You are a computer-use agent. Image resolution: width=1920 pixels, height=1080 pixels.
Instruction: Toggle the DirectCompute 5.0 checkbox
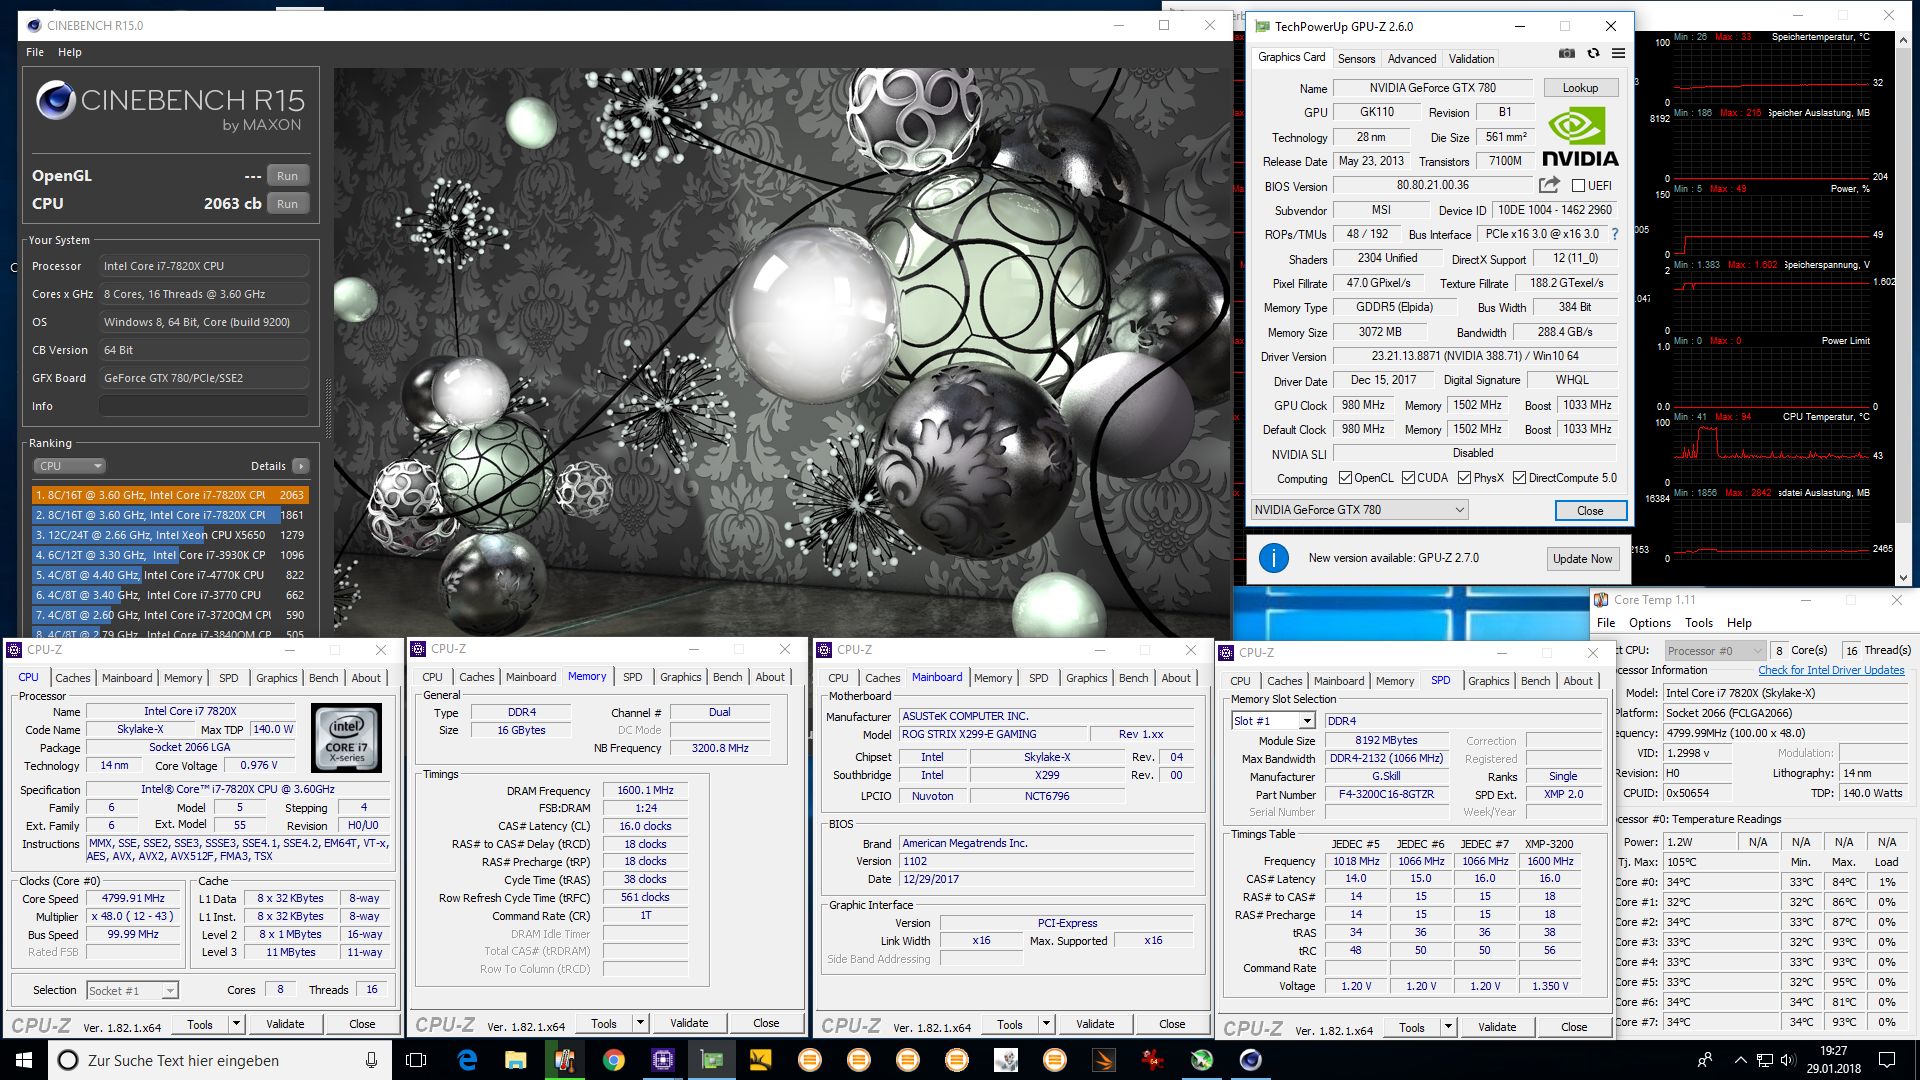pos(1519,478)
